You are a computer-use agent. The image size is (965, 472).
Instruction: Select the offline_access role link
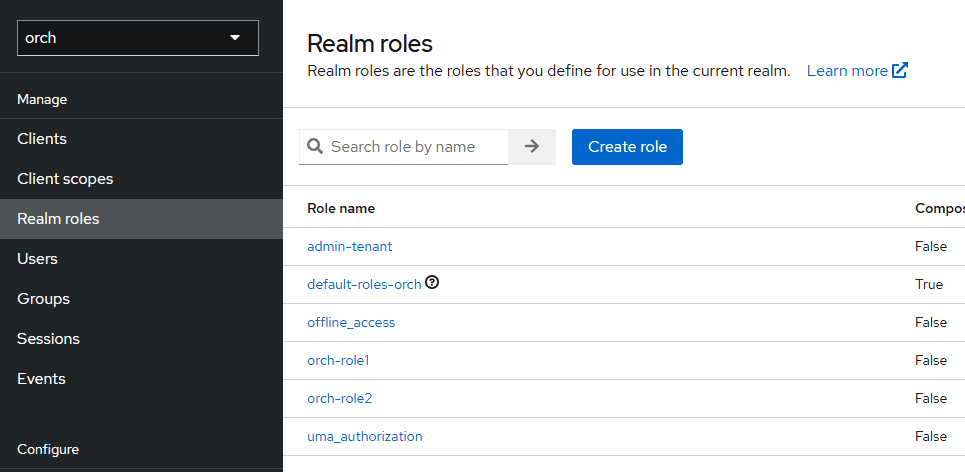[351, 322]
